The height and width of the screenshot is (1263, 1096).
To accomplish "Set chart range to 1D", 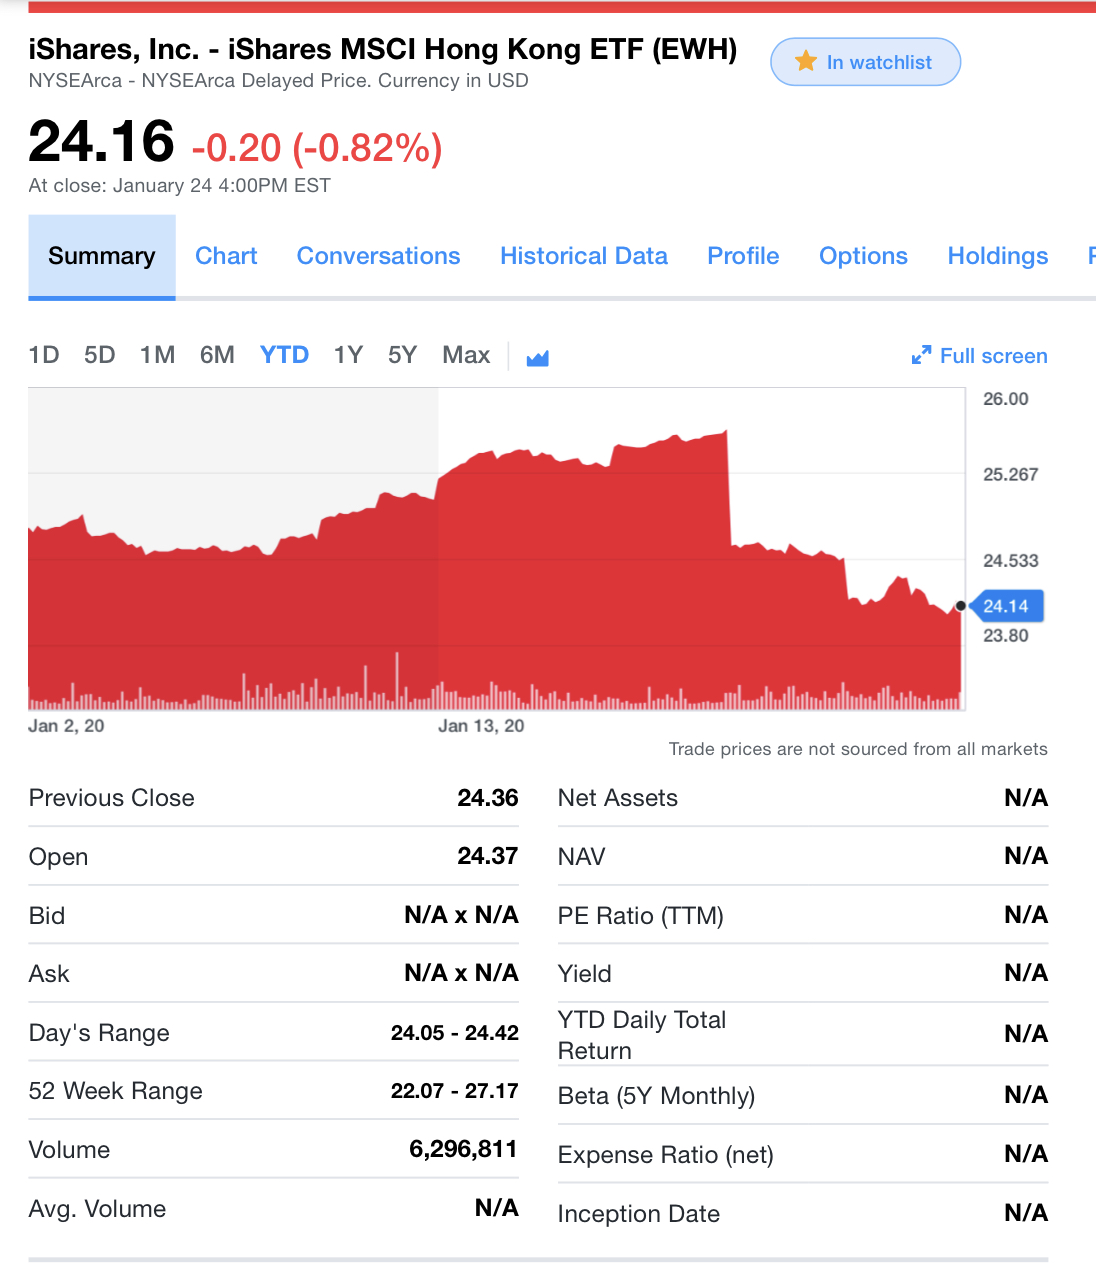I will (44, 355).
